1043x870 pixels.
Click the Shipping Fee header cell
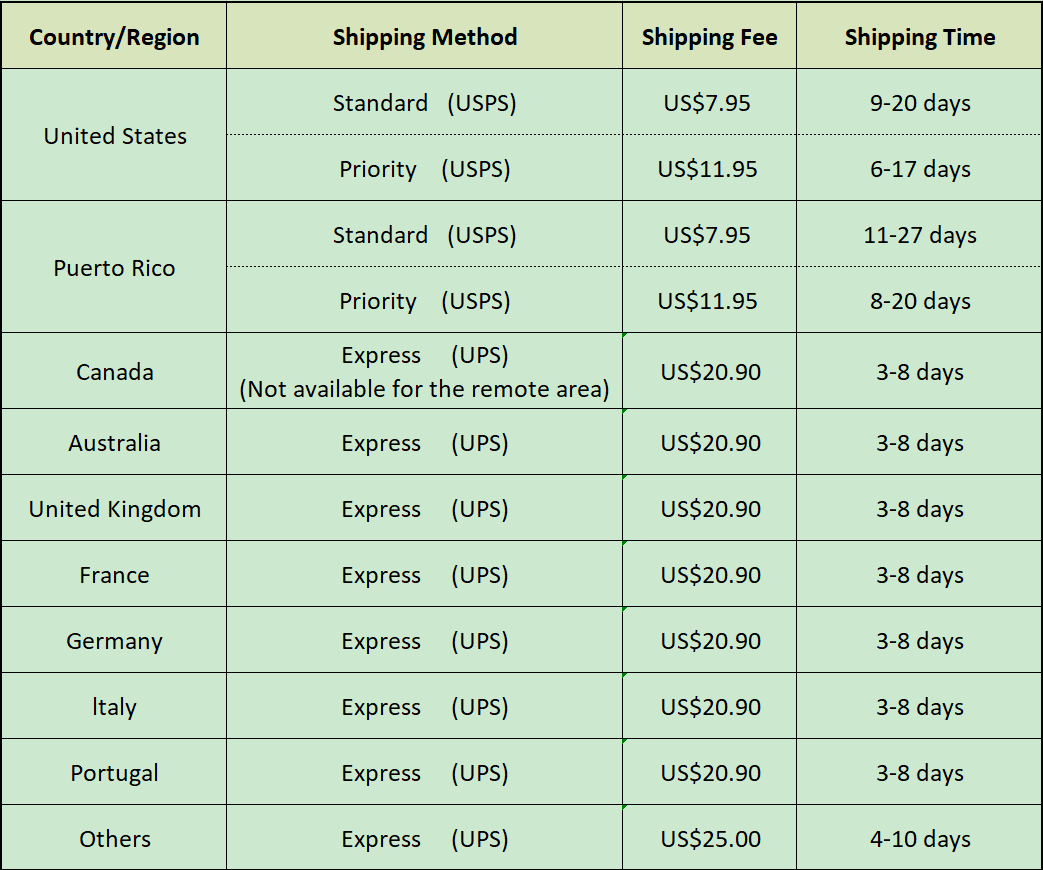click(709, 38)
